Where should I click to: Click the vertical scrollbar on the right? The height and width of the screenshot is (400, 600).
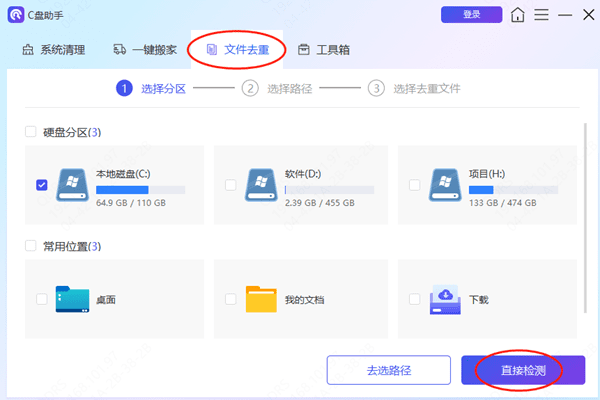click(585, 200)
